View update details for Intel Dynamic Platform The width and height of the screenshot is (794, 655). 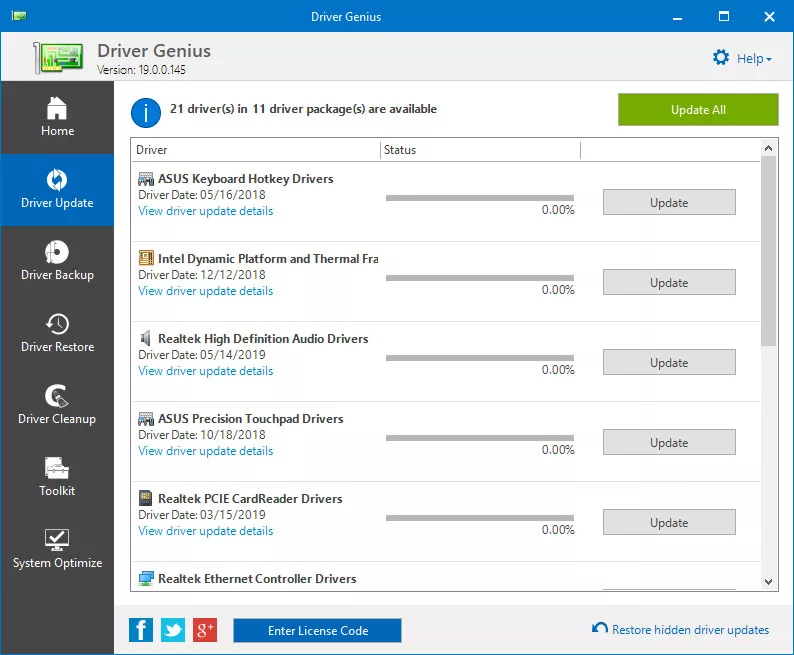click(206, 291)
